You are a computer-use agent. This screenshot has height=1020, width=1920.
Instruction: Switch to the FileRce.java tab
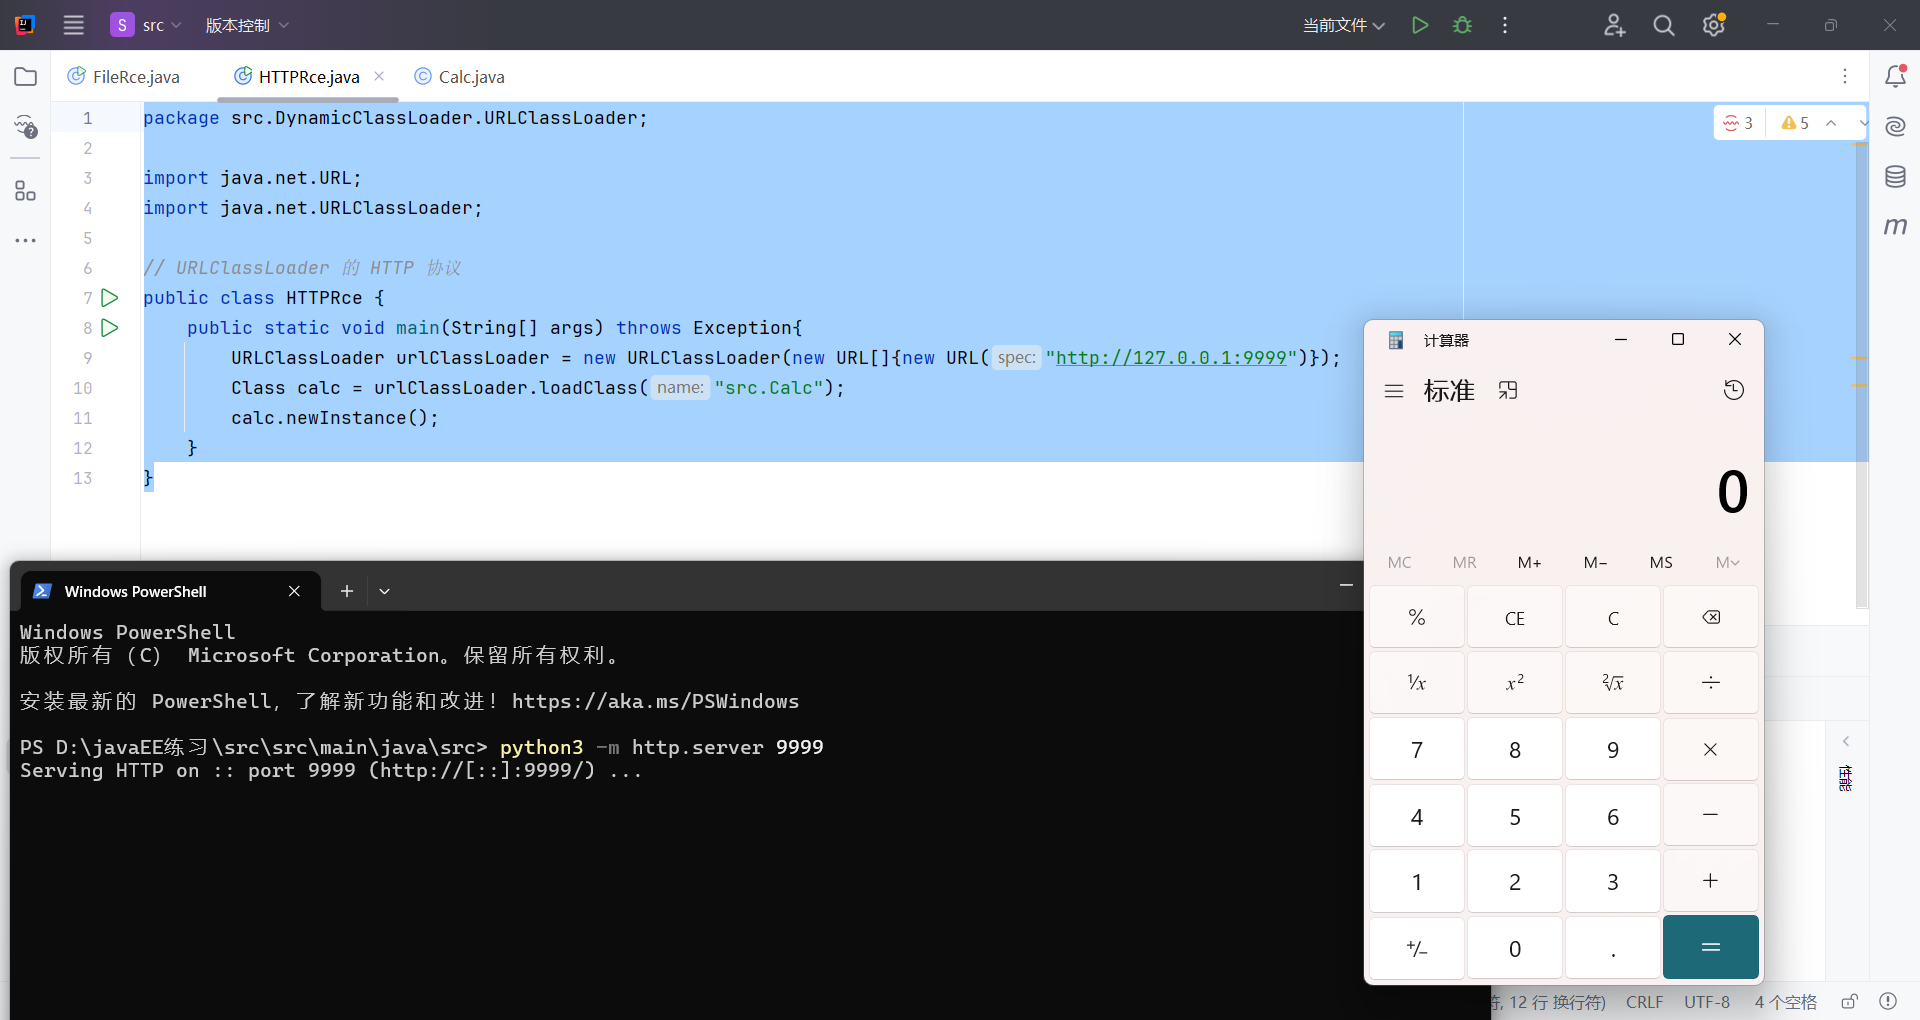[136, 77]
